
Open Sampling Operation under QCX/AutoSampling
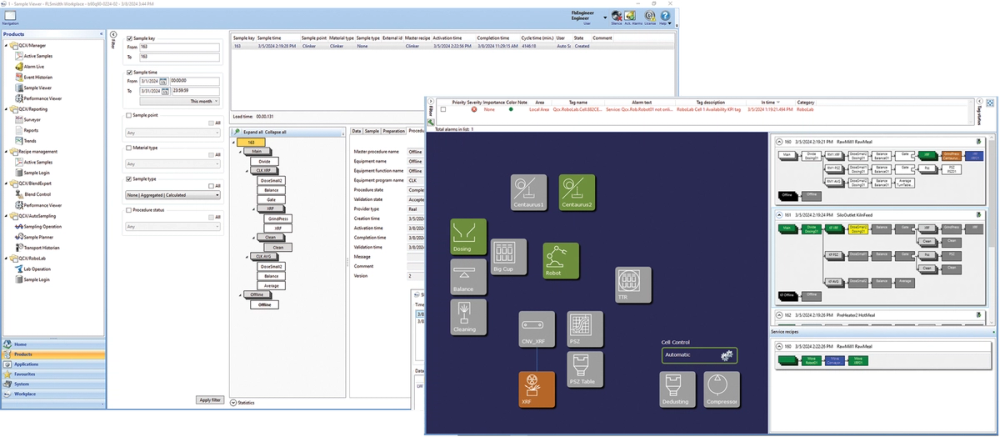coord(41,226)
